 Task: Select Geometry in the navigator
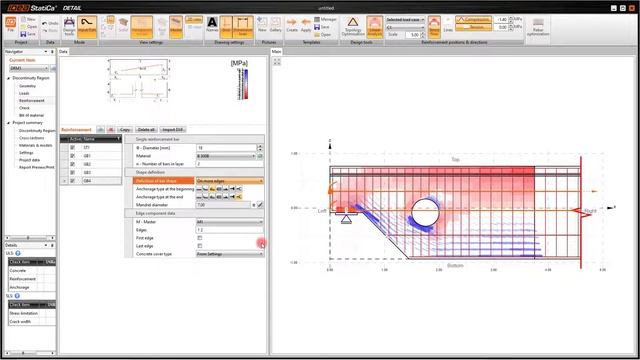[27, 86]
